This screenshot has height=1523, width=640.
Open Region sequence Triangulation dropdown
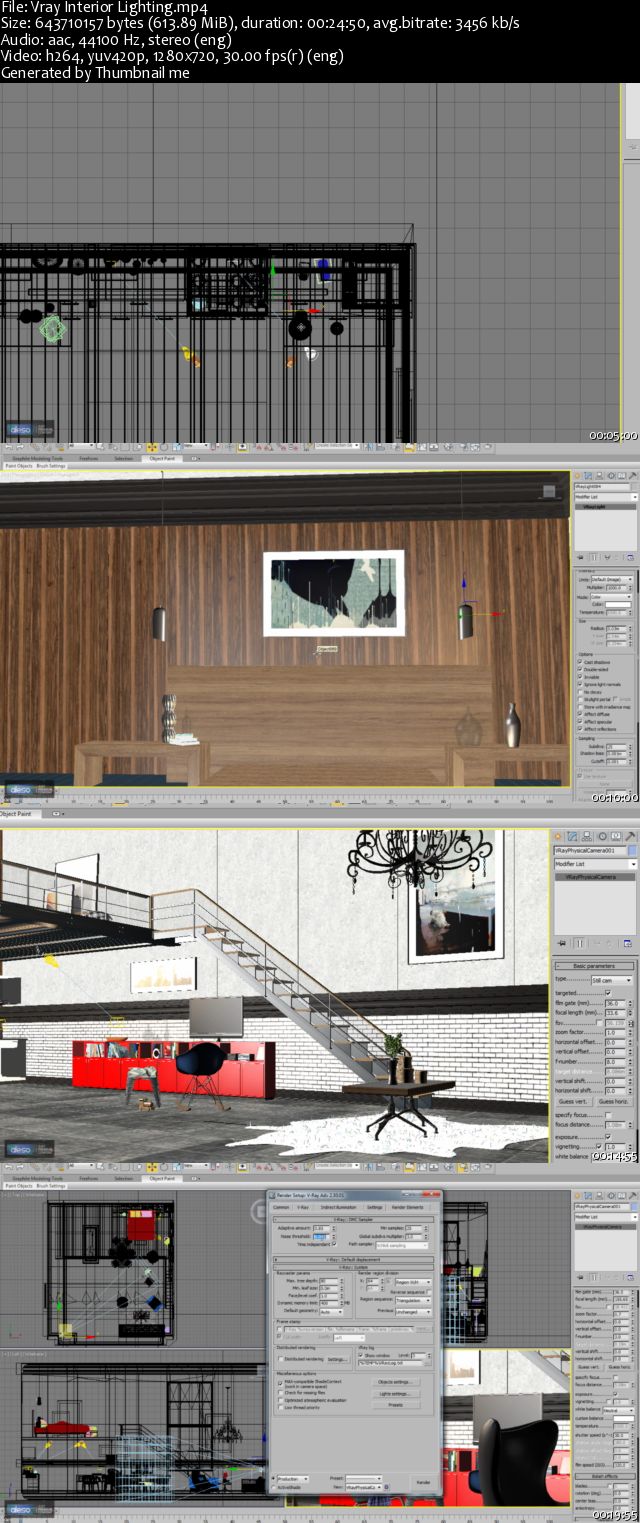(x=413, y=1300)
